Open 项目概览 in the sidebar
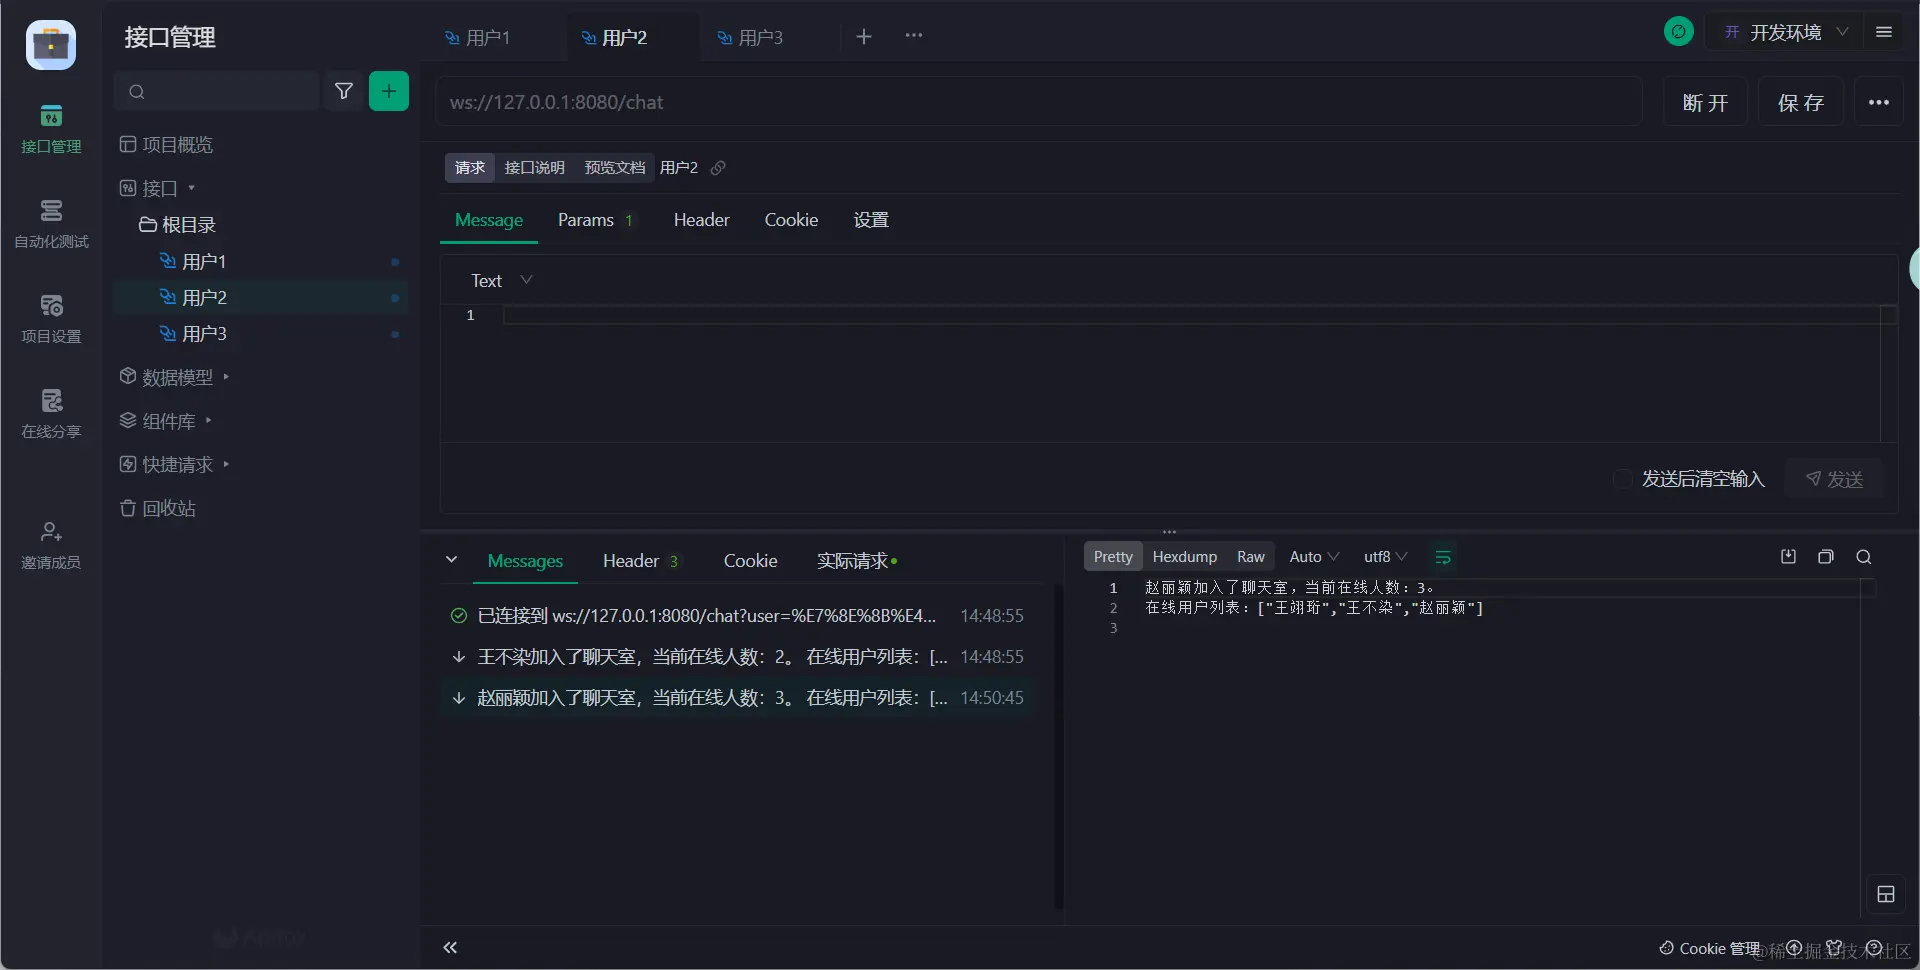 [x=166, y=145]
